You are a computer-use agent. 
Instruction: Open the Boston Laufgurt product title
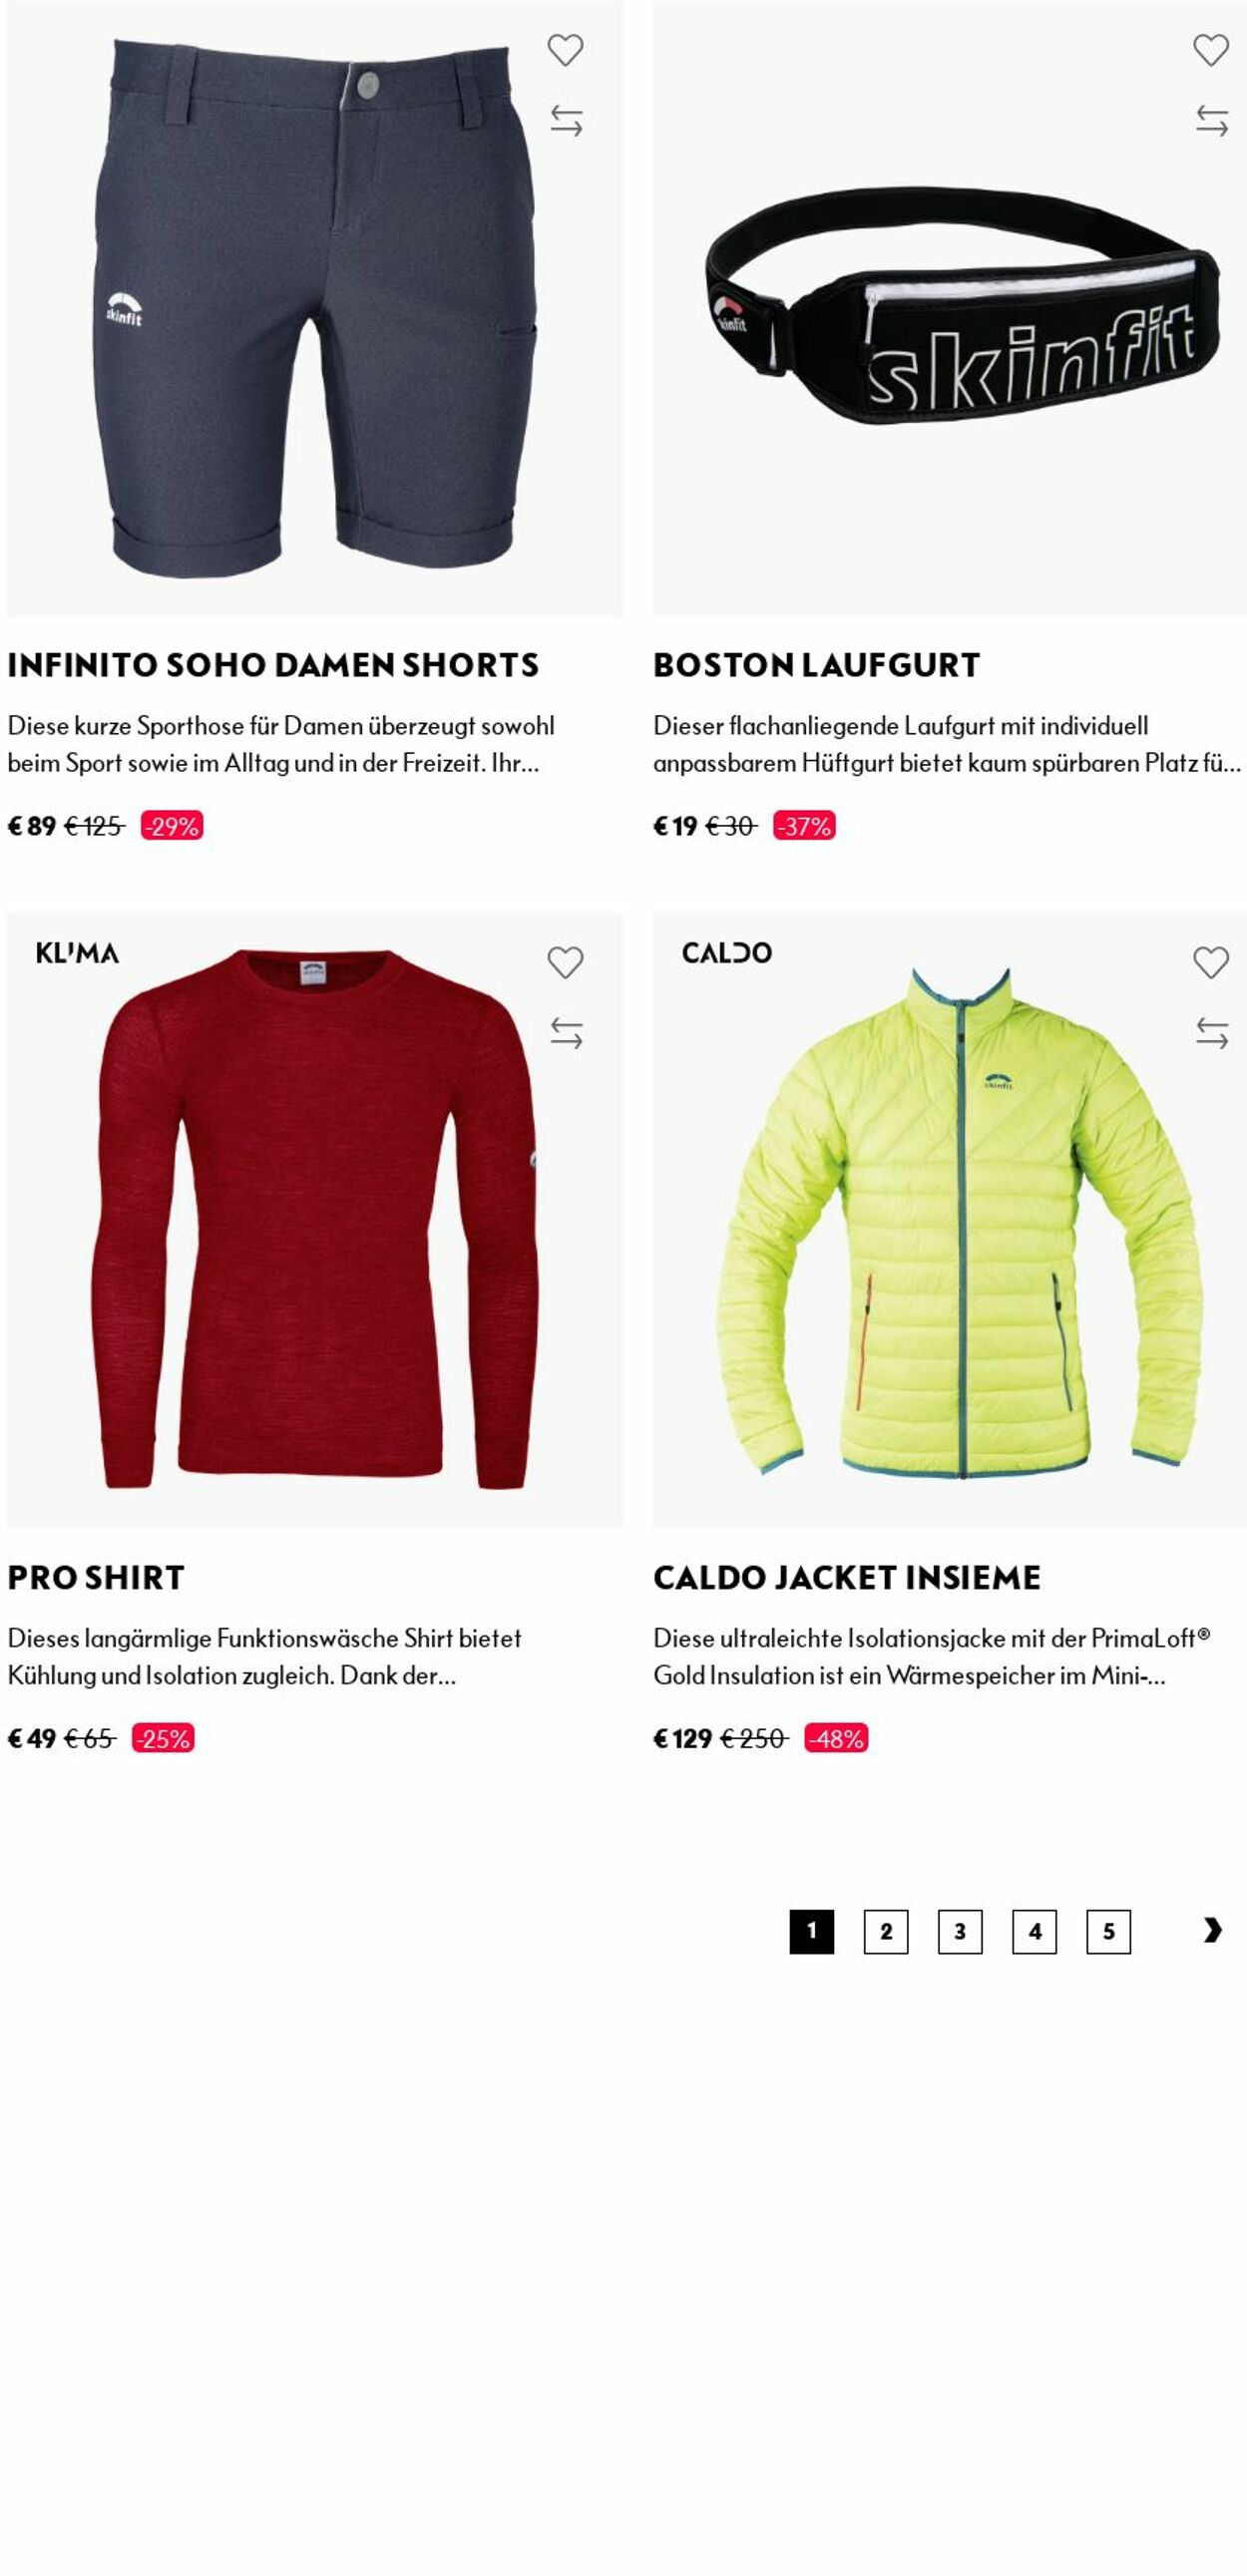tap(816, 665)
